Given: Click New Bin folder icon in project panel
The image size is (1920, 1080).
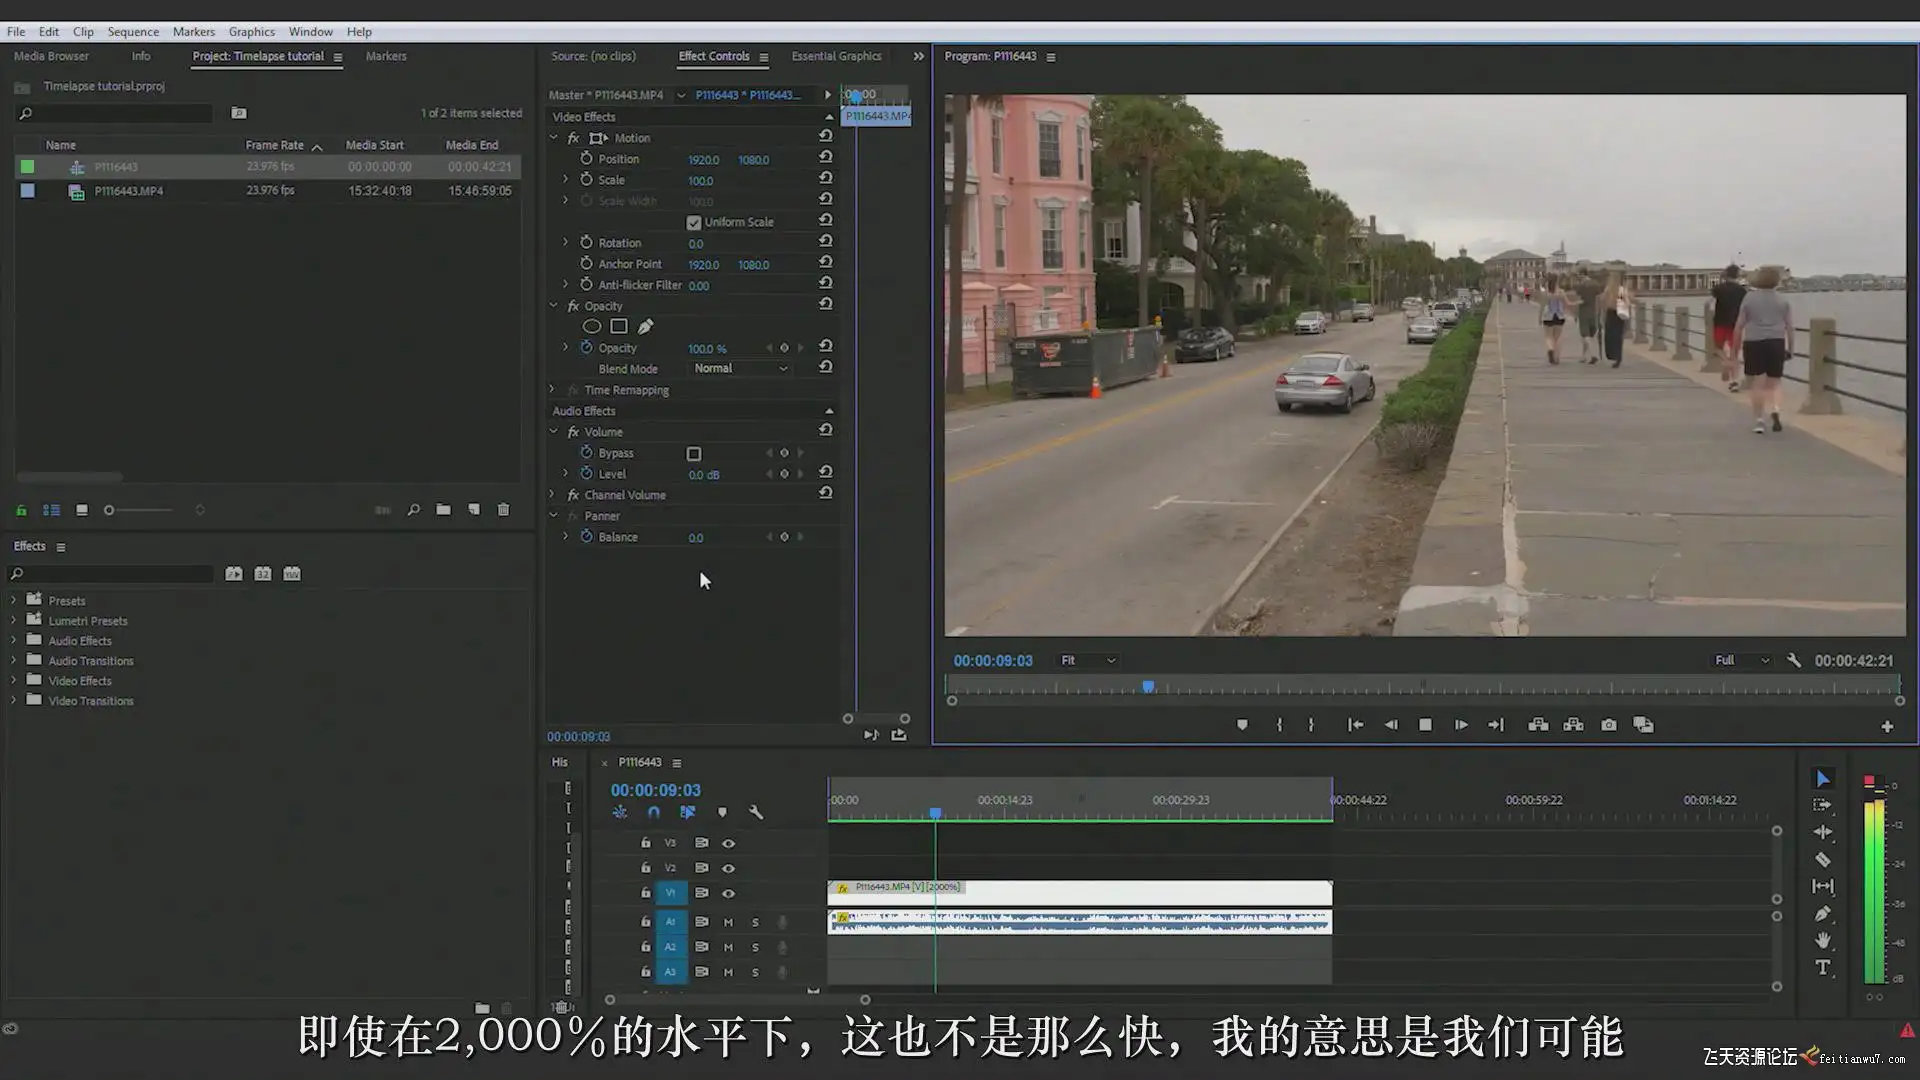Looking at the screenshot, I should [443, 510].
